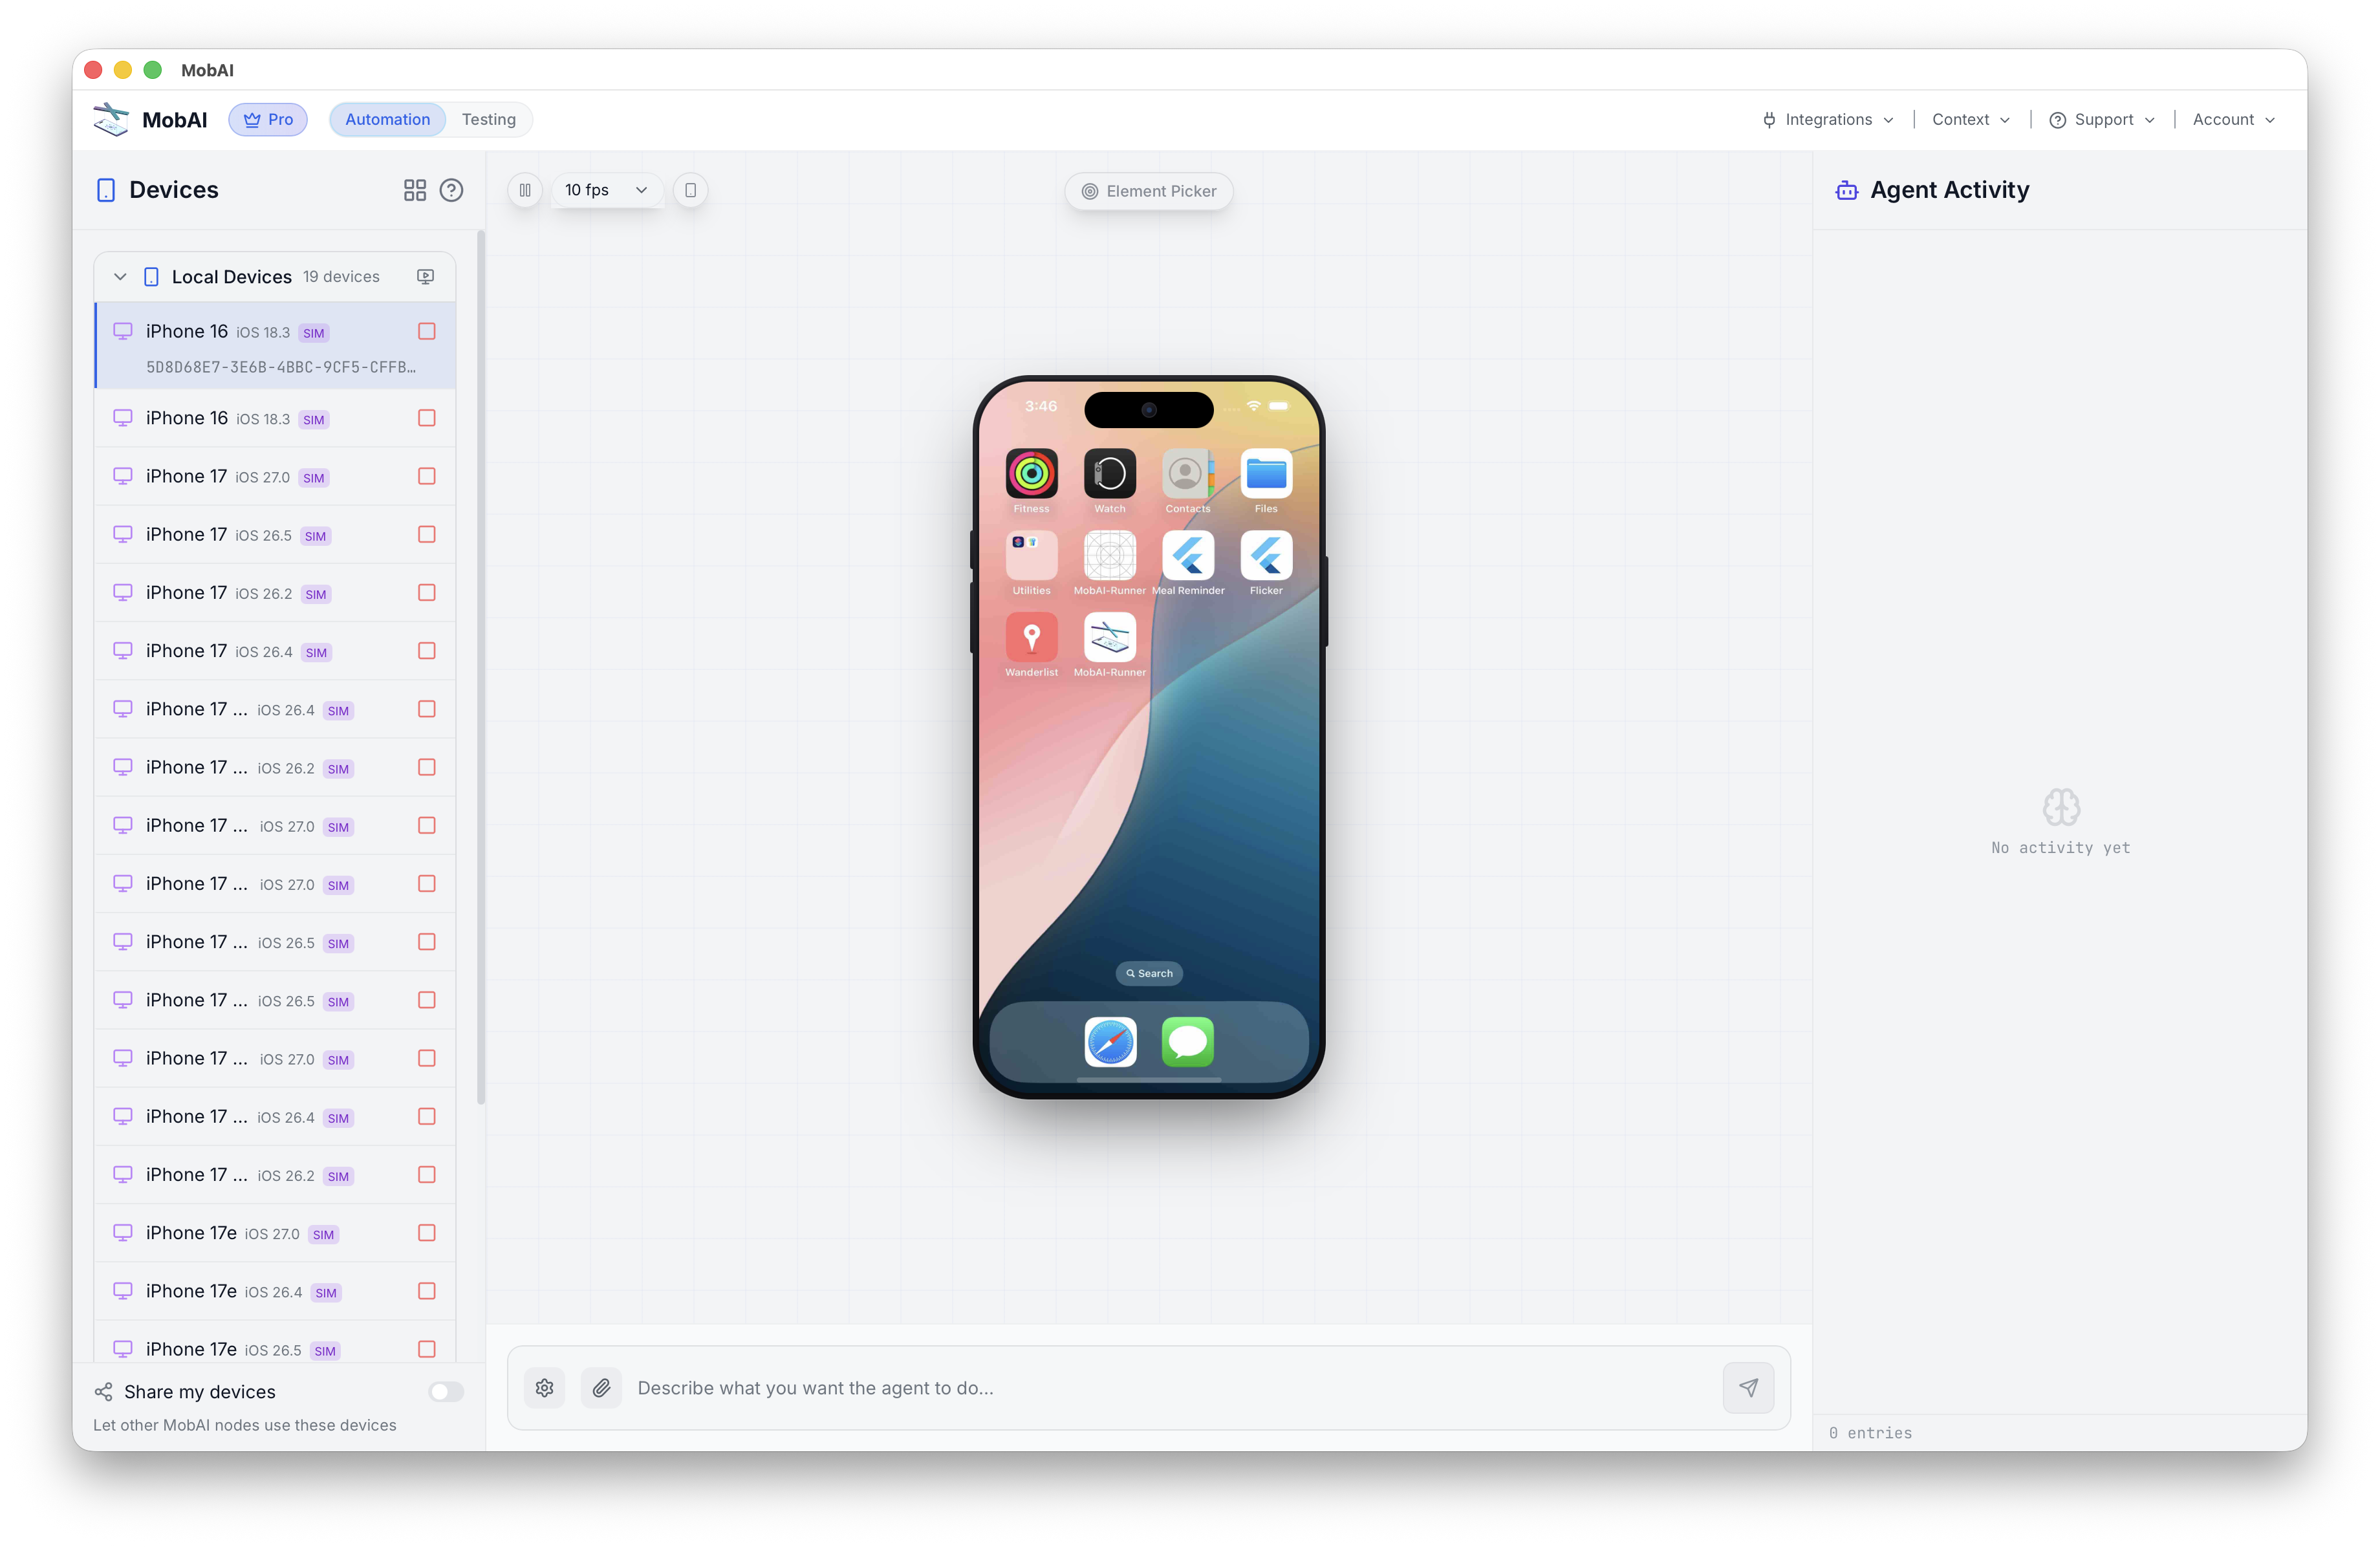Open MobAI-Runner app beside Utilities folder
Viewport: 2380px width, 1547px height.
pyautogui.click(x=1110, y=556)
